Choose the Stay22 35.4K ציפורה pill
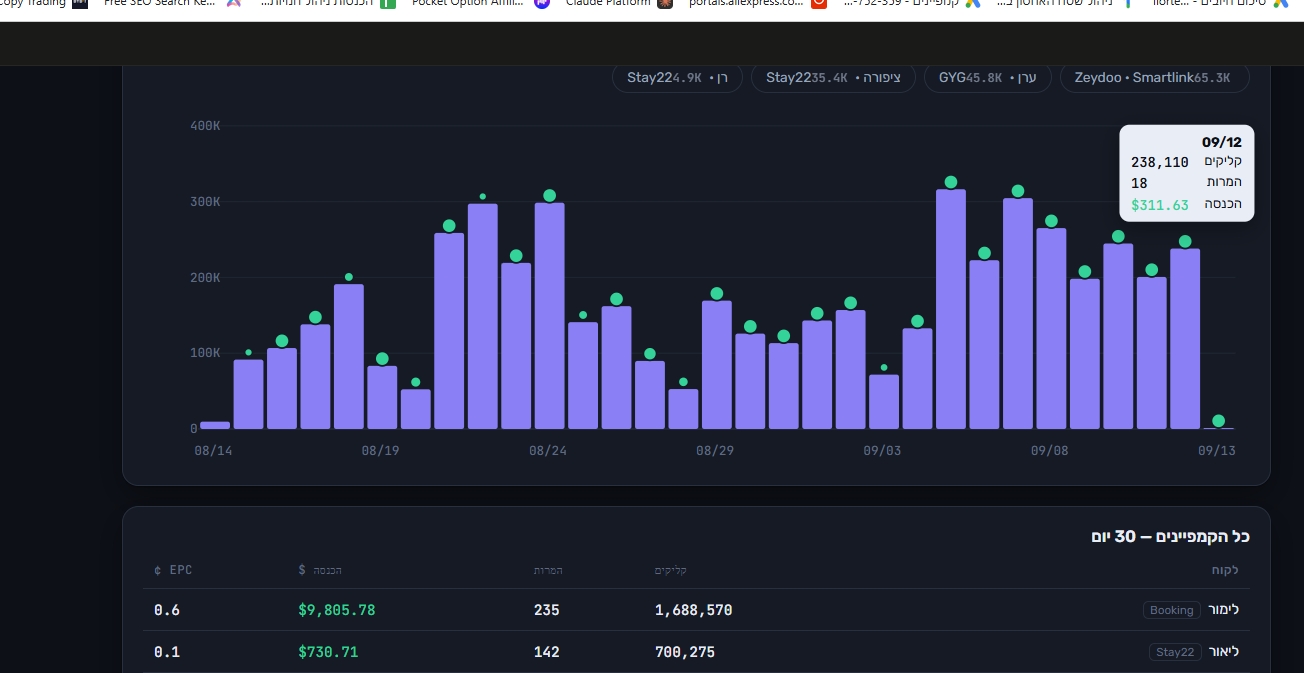Viewport: 1304px width, 673px height. tap(833, 77)
